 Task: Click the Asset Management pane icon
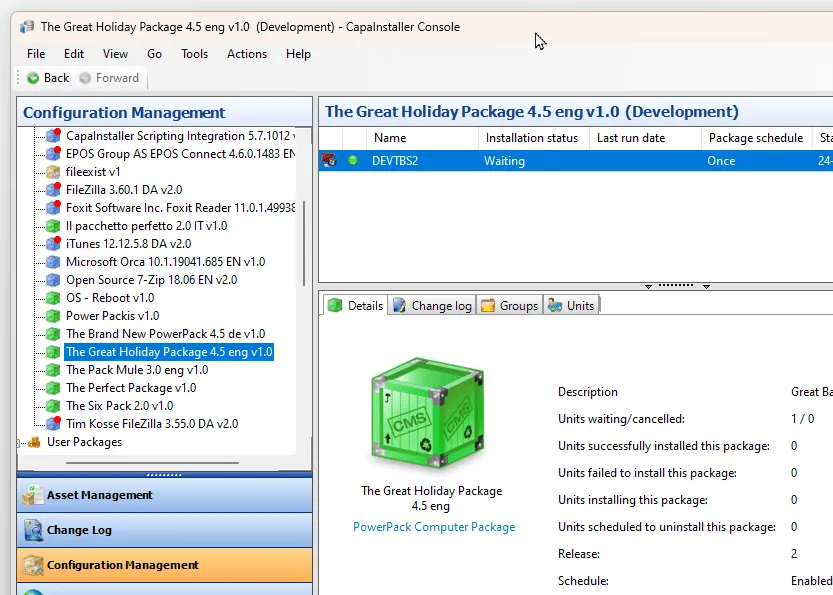click(33, 495)
